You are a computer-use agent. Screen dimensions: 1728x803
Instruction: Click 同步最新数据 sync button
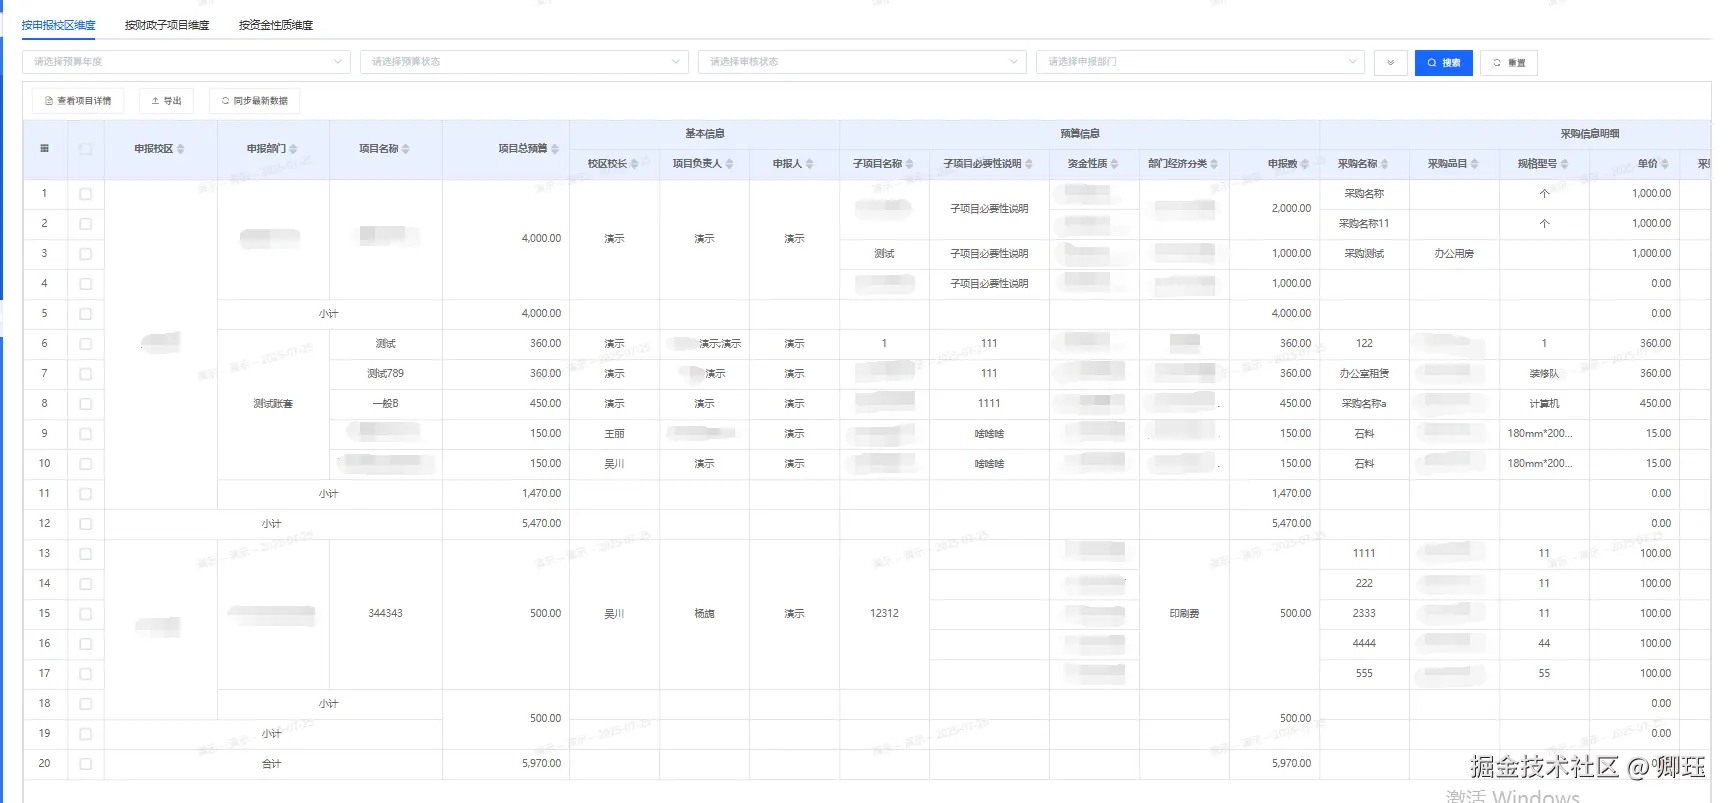point(255,101)
